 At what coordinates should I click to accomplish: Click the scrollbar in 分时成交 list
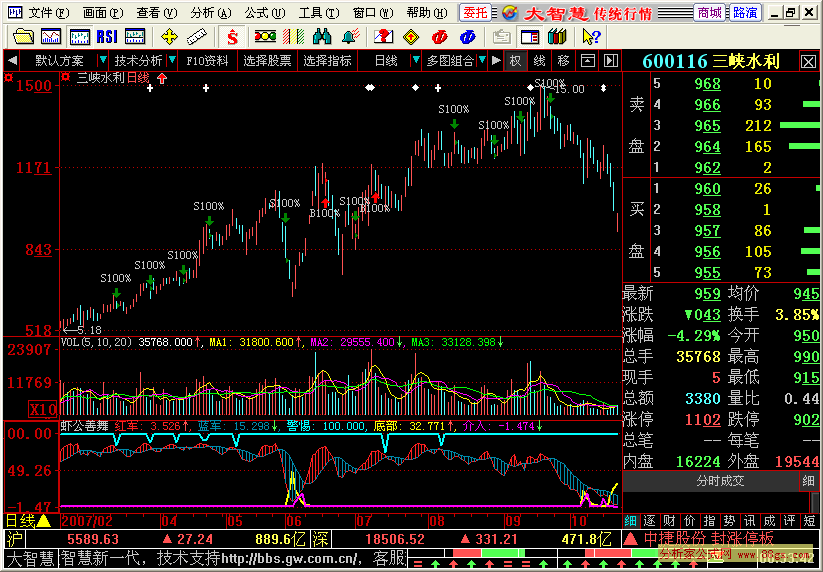coord(815,502)
